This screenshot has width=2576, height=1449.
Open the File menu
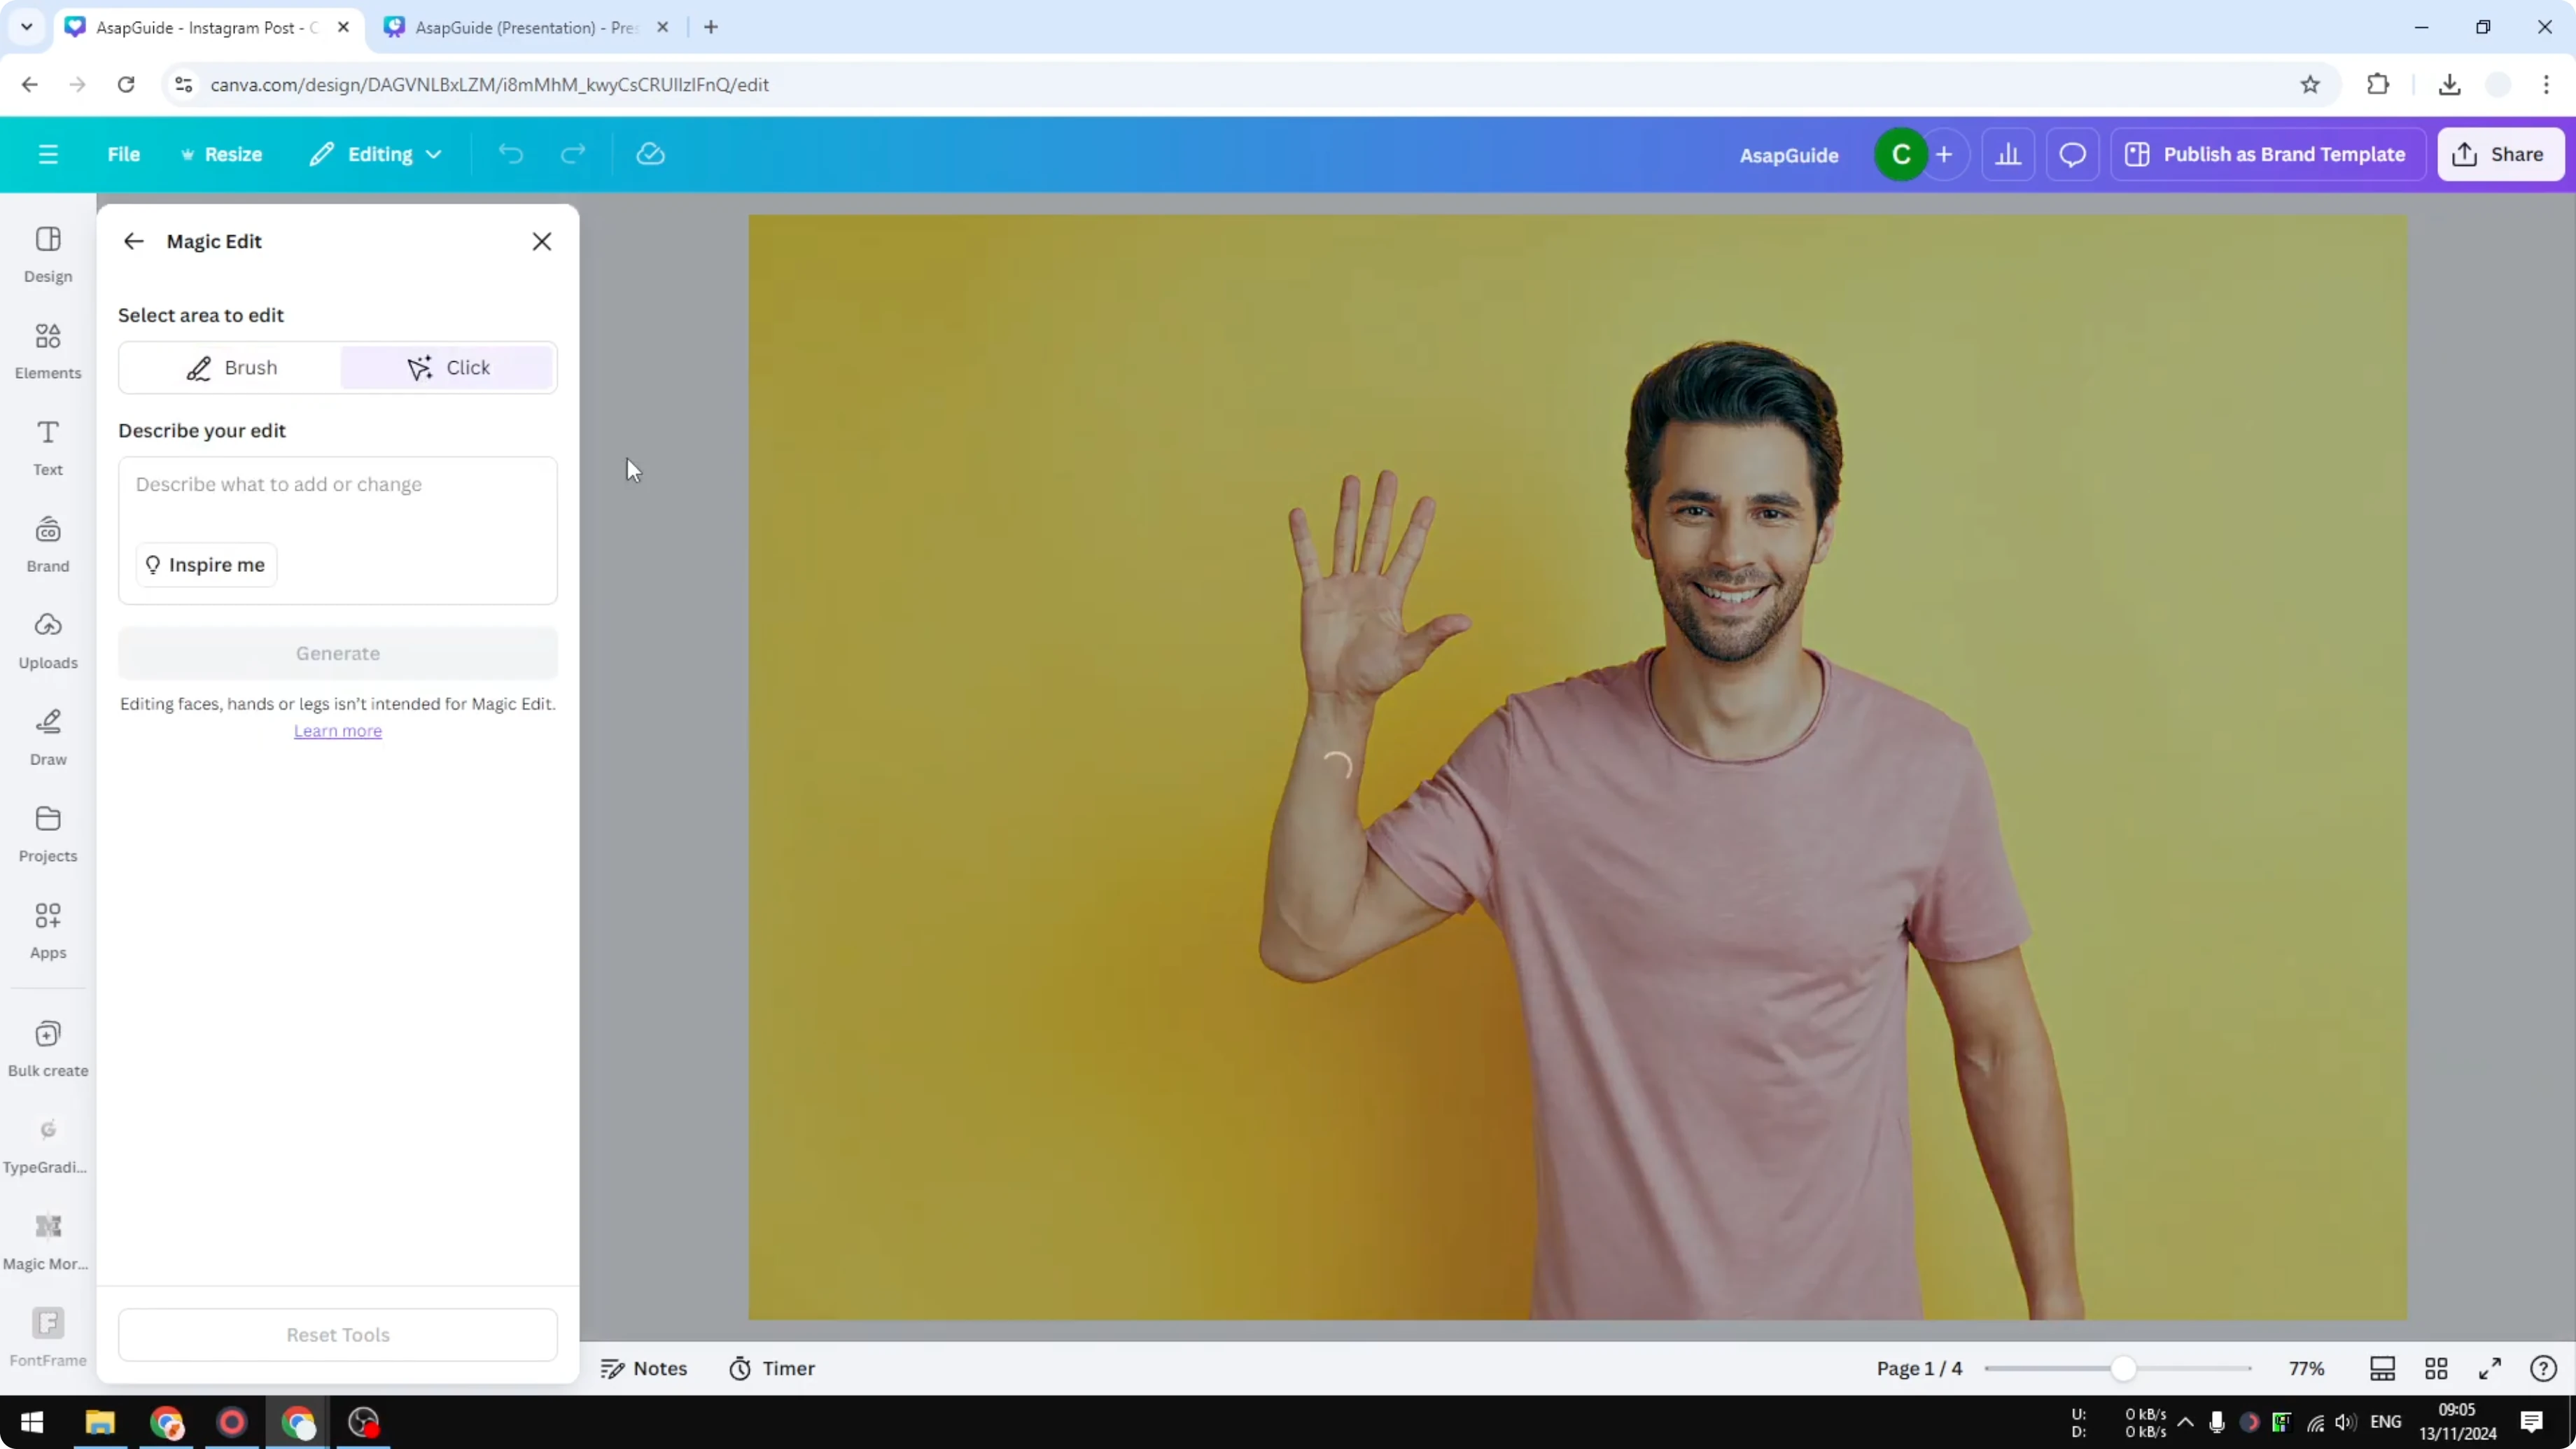coord(124,153)
